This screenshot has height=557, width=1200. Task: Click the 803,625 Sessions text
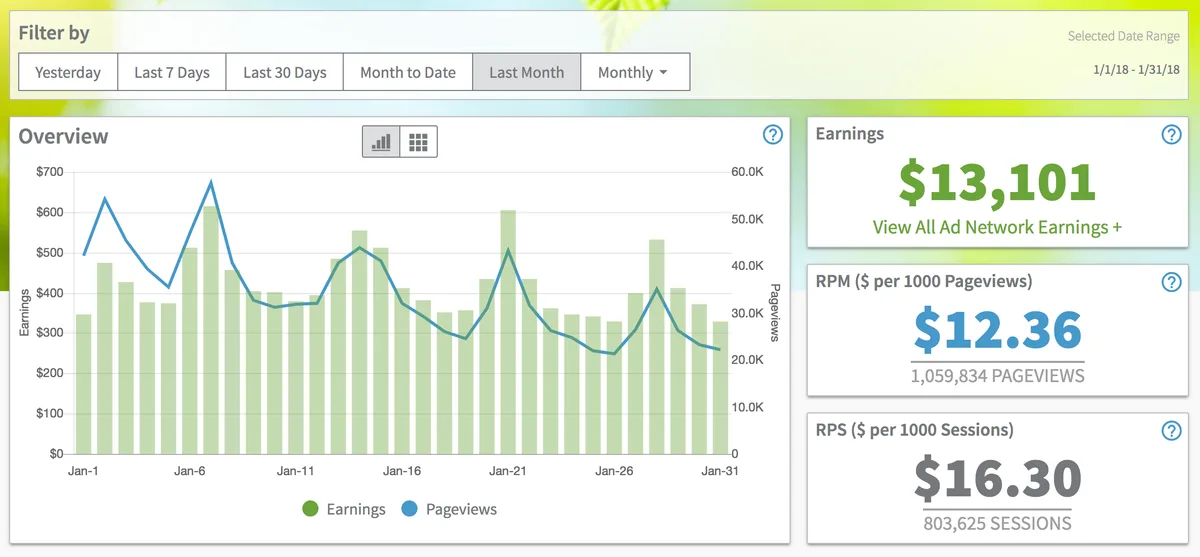997,523
